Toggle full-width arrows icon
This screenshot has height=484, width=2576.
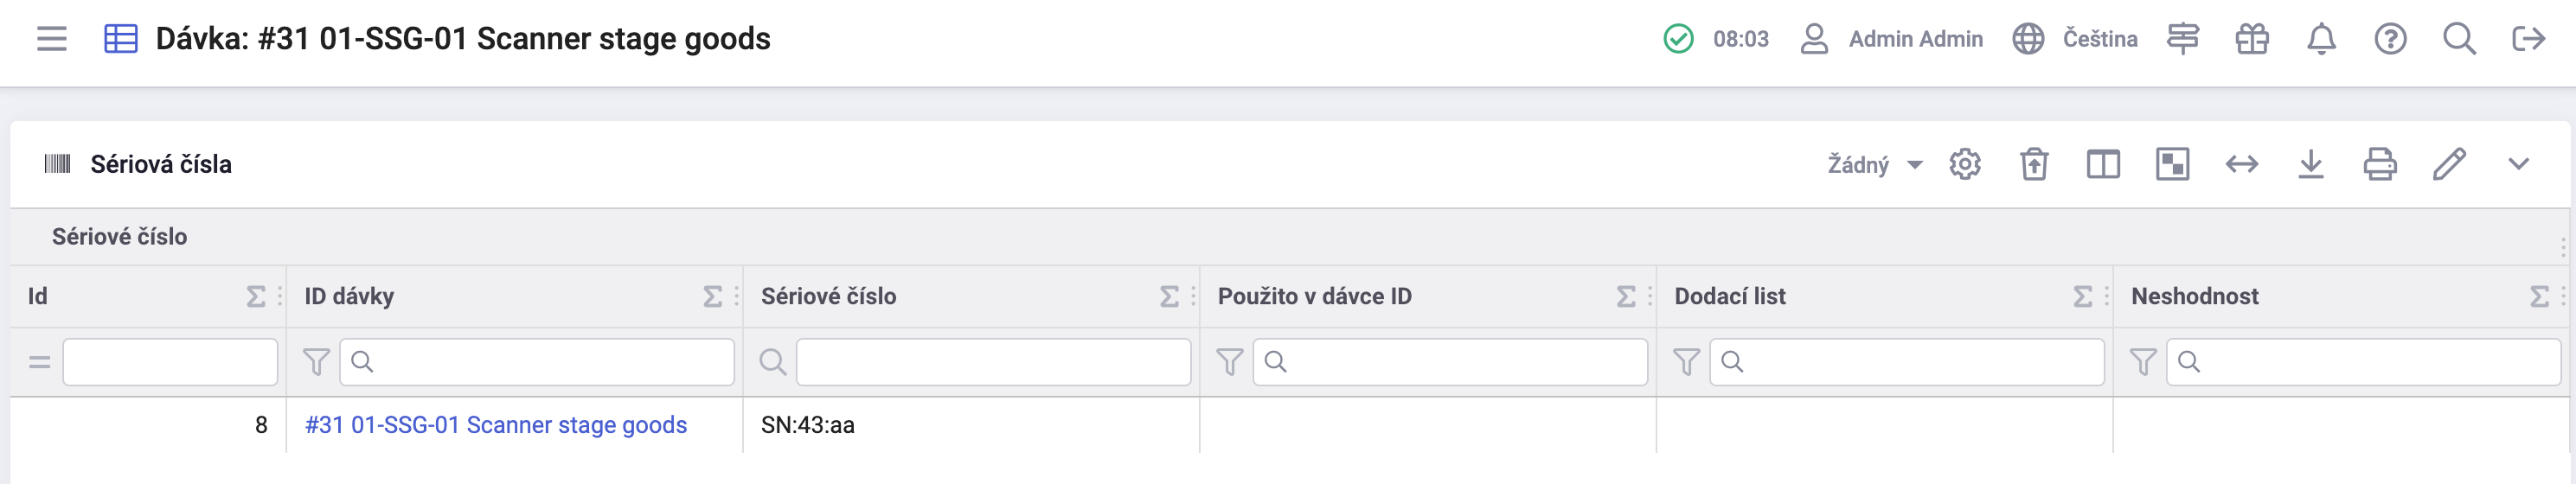click(x=2242, y=164)
